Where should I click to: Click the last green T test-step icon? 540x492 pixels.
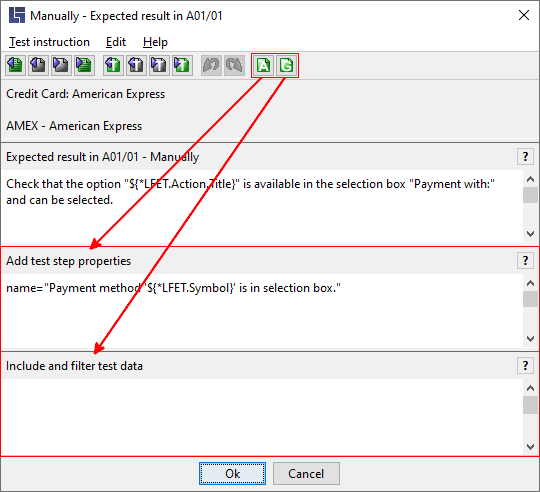point(182,65)
